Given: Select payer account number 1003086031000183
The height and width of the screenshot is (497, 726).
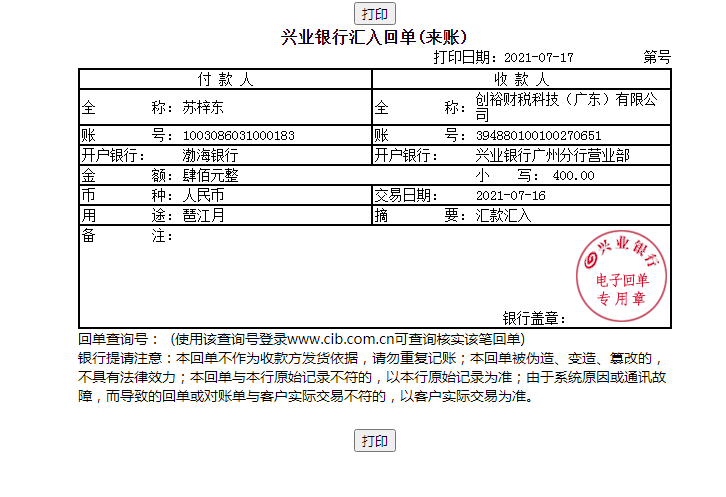Looking at the screenshot, I should (x=238, y=136).
